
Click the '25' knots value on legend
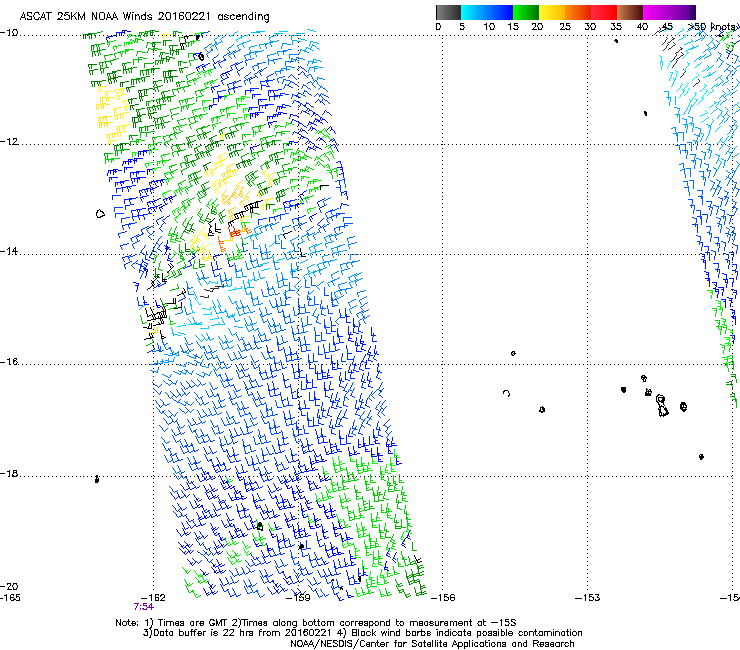[x=565, y=27]
